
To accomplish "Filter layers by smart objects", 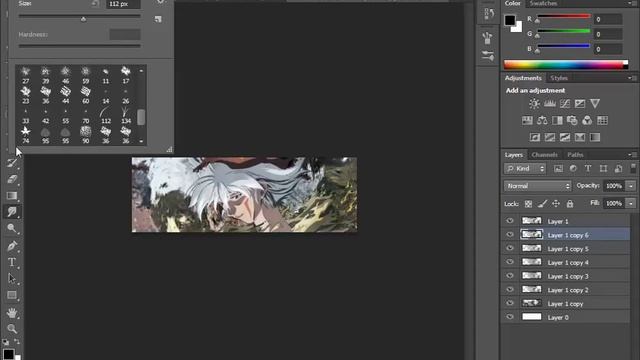I will coord(618,169).
